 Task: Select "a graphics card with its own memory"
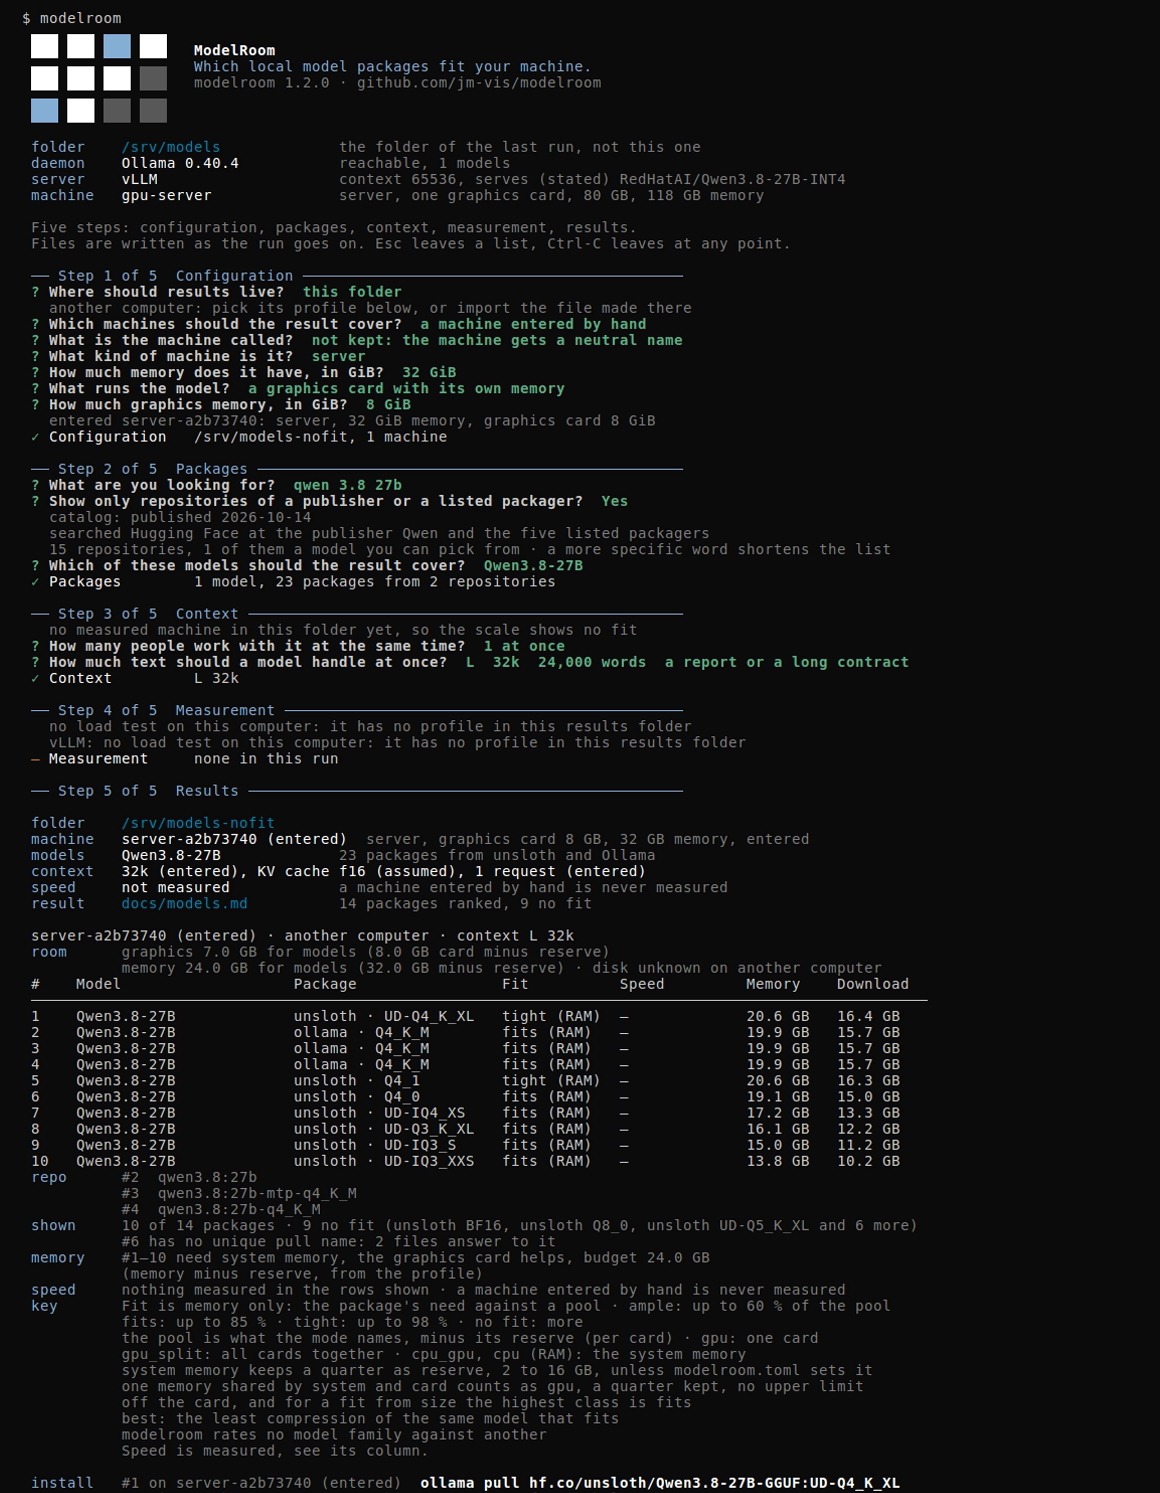(406, 388)
